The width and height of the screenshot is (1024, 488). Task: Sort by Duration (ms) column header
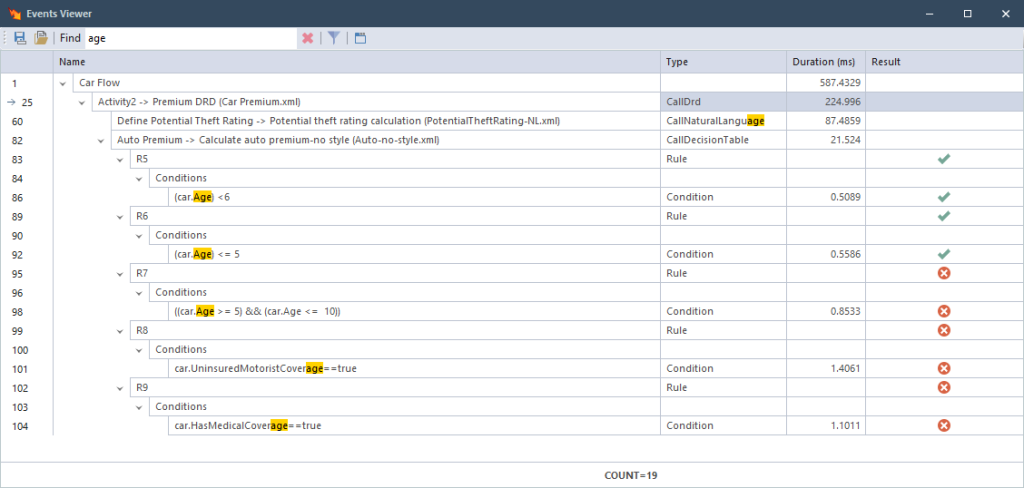coord(825,62)
